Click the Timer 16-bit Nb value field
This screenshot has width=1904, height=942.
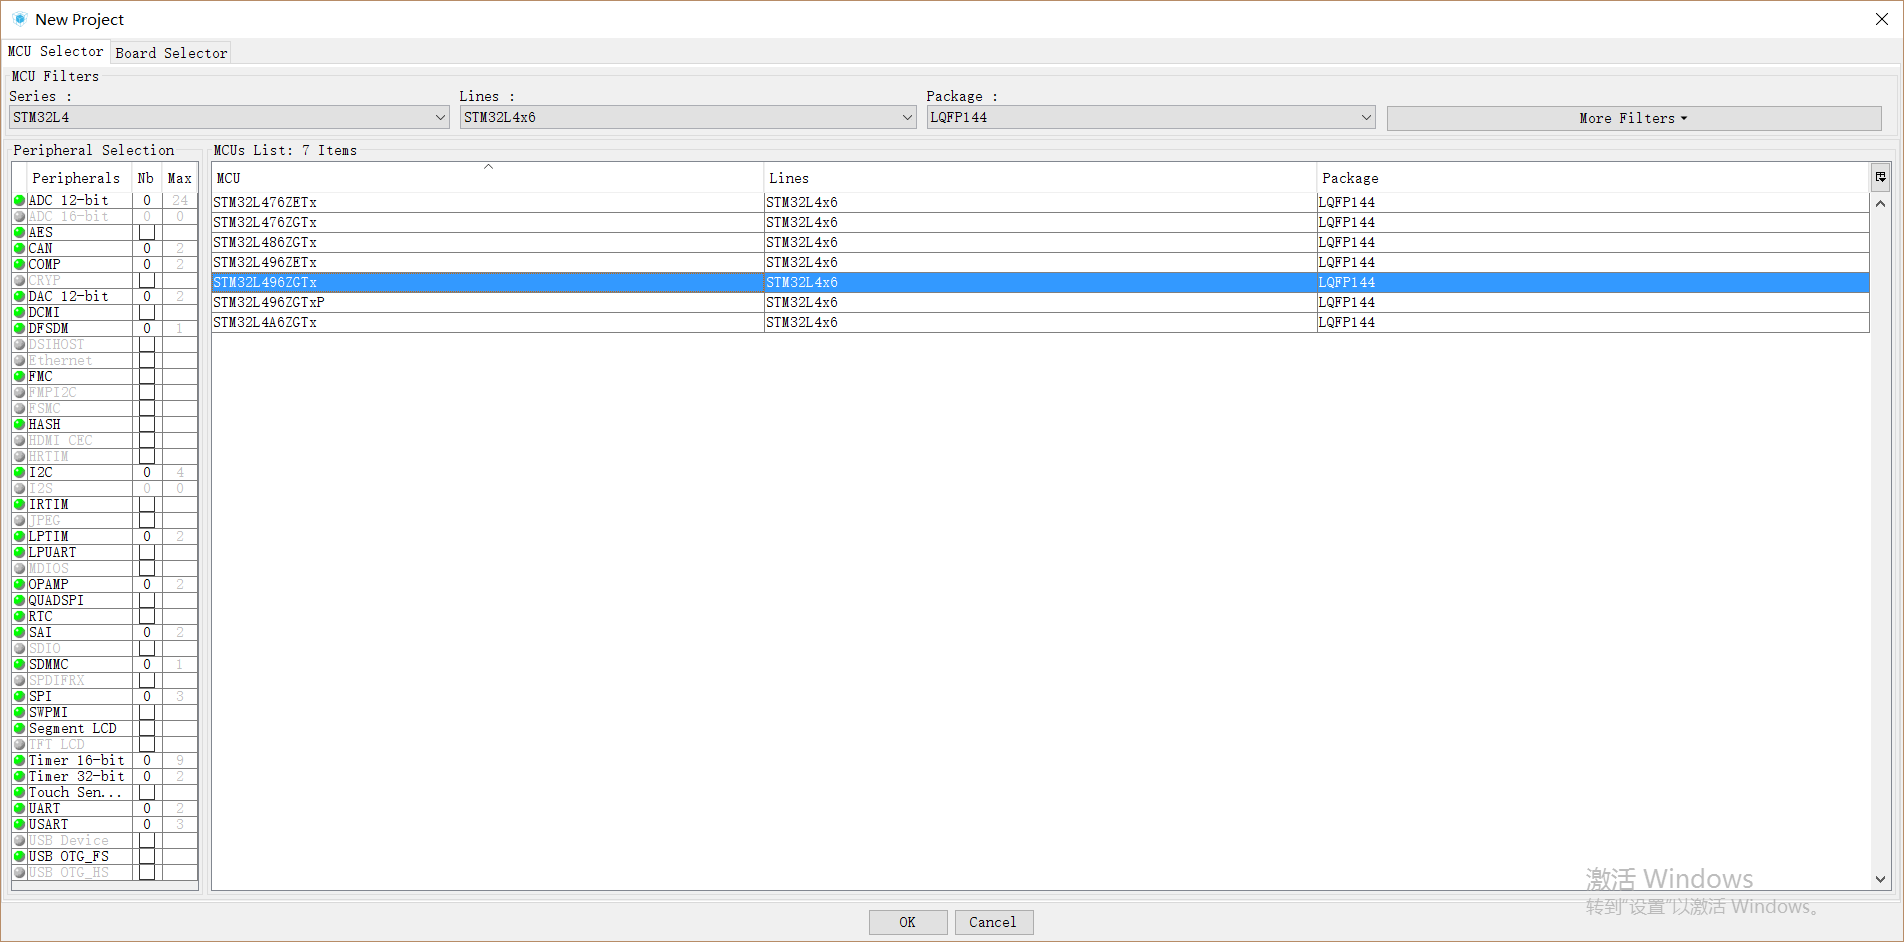click(147, 760)
